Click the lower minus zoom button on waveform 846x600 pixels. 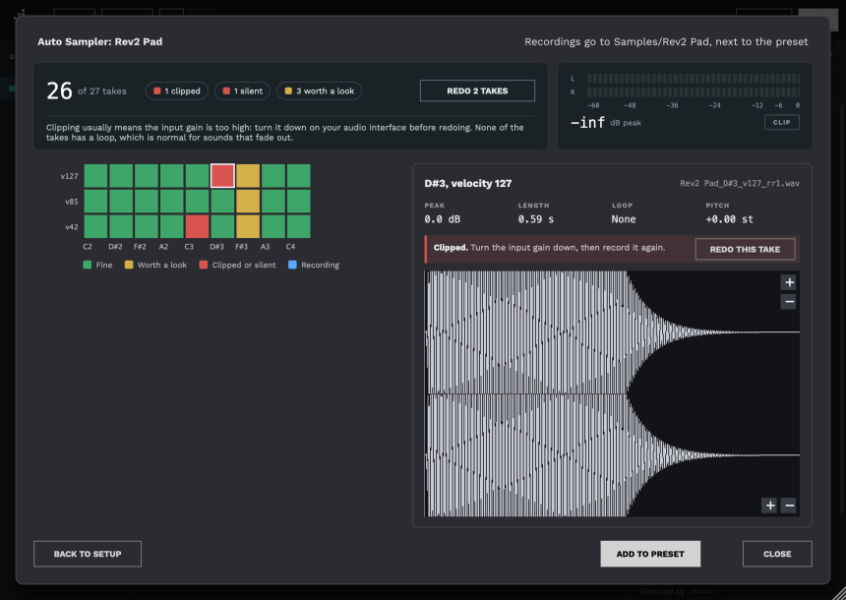[789, 506]
